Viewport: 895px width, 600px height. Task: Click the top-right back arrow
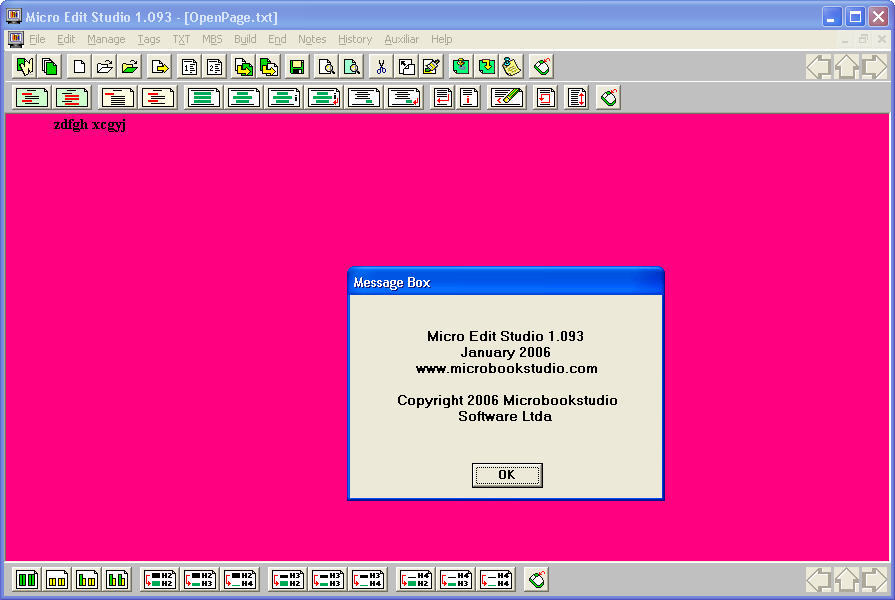pos(819,67)
